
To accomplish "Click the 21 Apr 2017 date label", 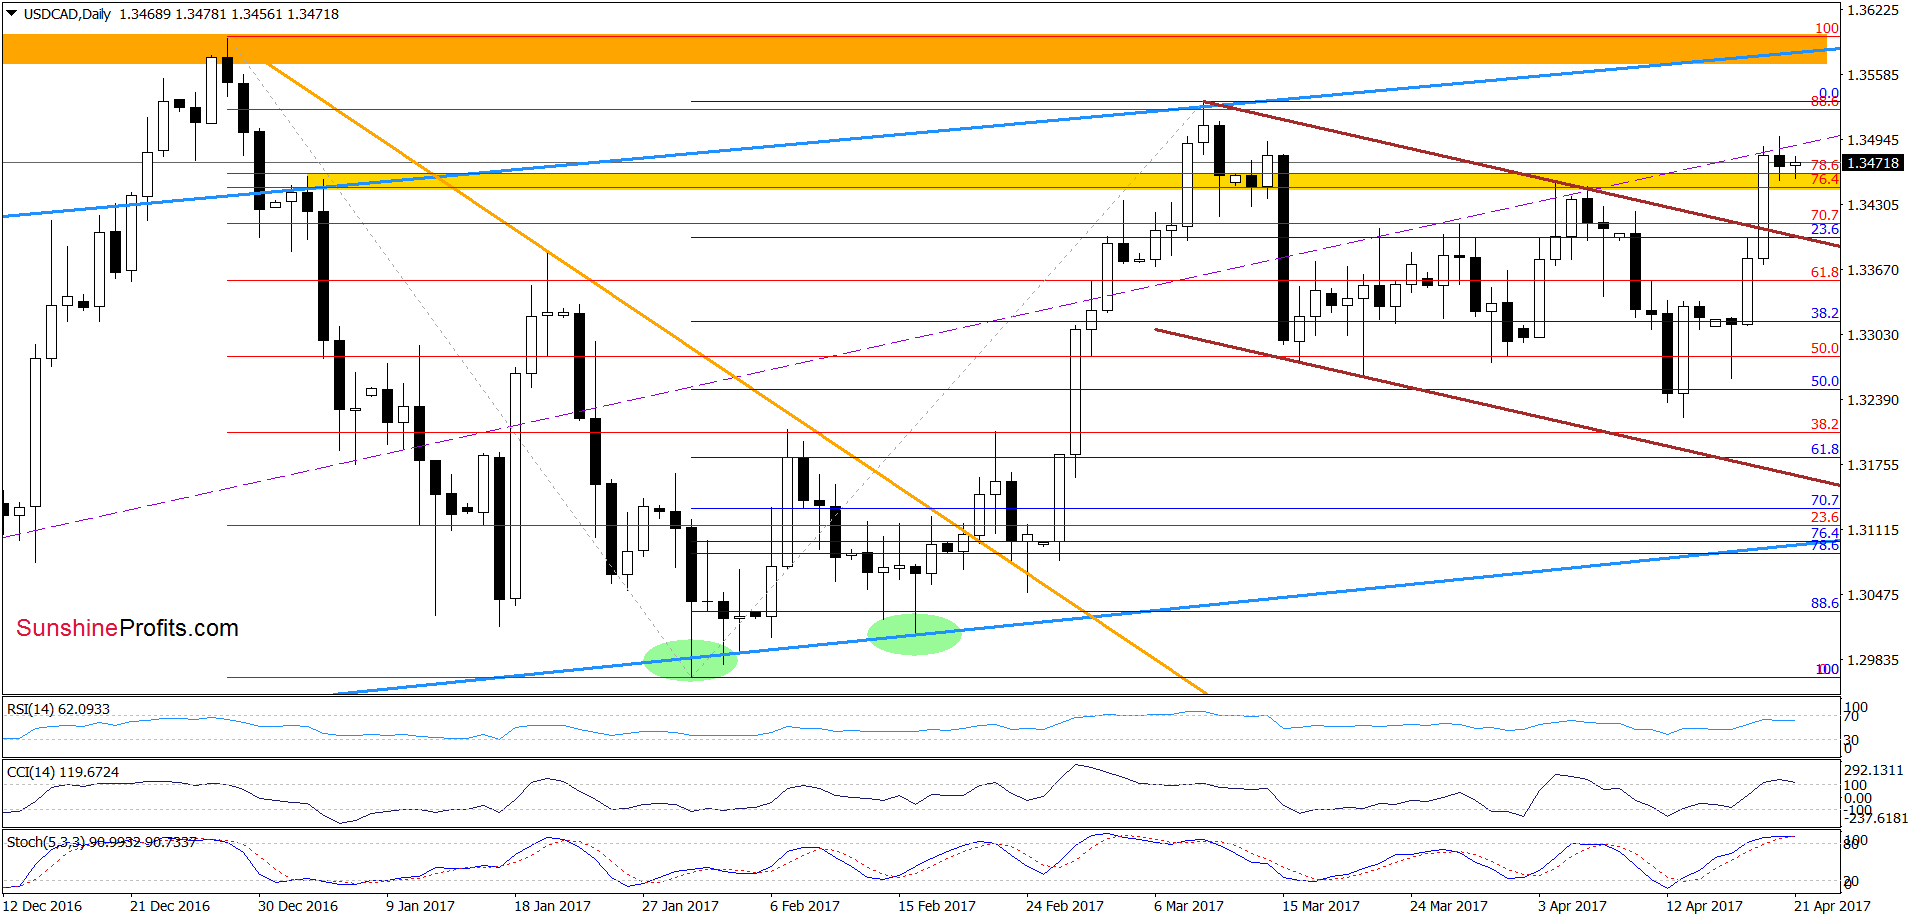I will pos(1832,906).
